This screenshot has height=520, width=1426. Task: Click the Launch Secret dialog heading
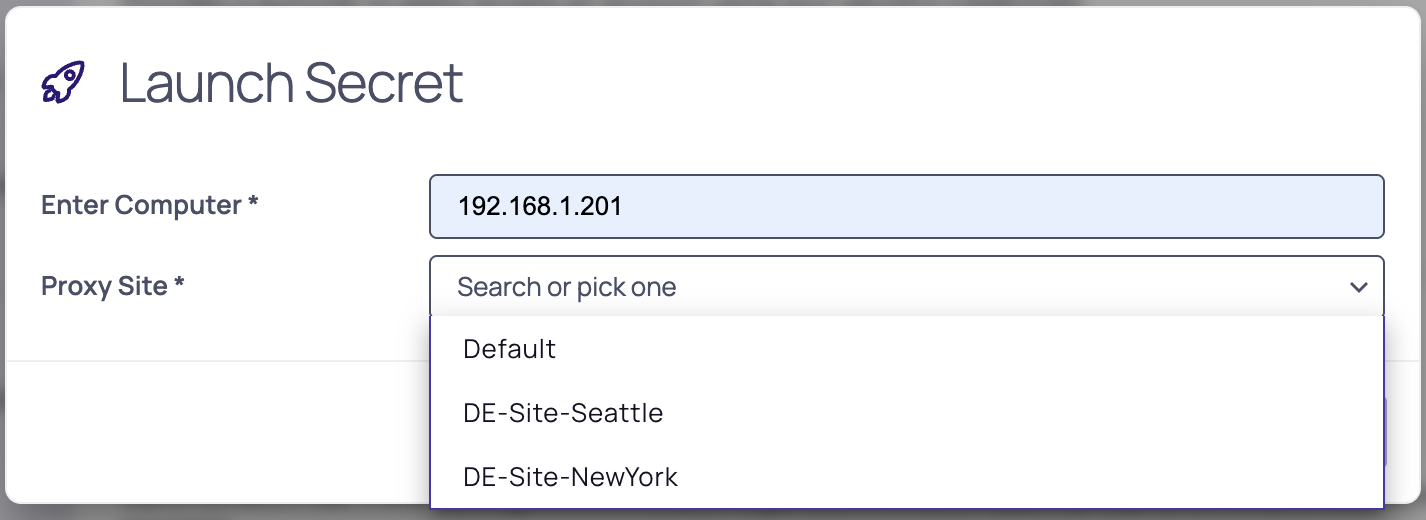click(291, 83)
